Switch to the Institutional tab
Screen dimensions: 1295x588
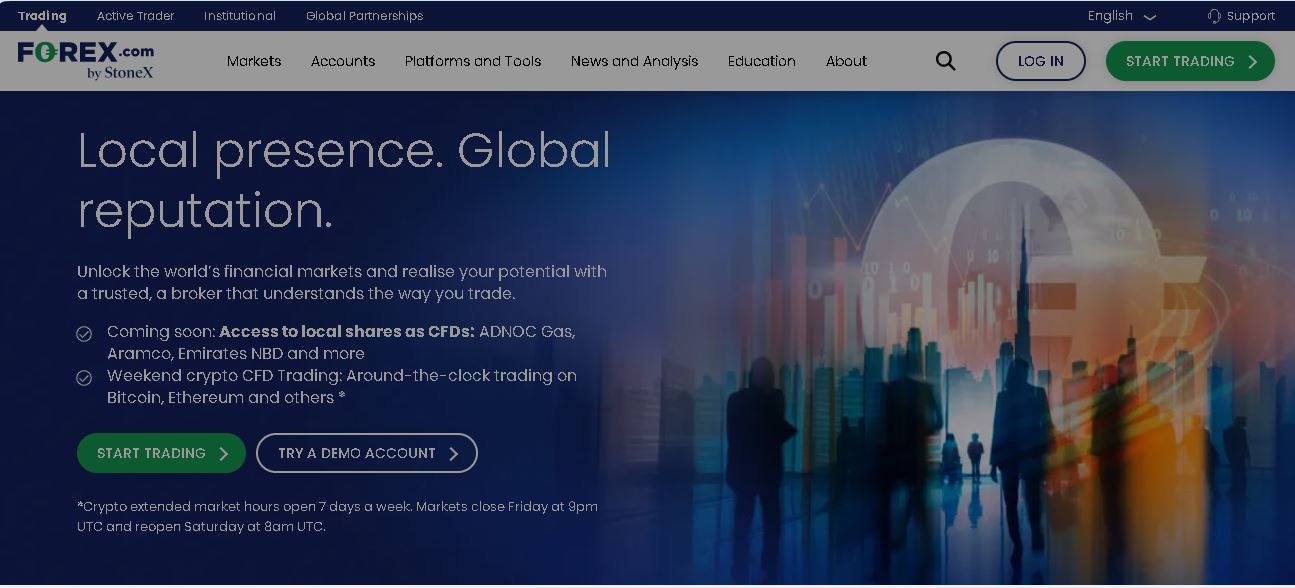click(240, 16)
